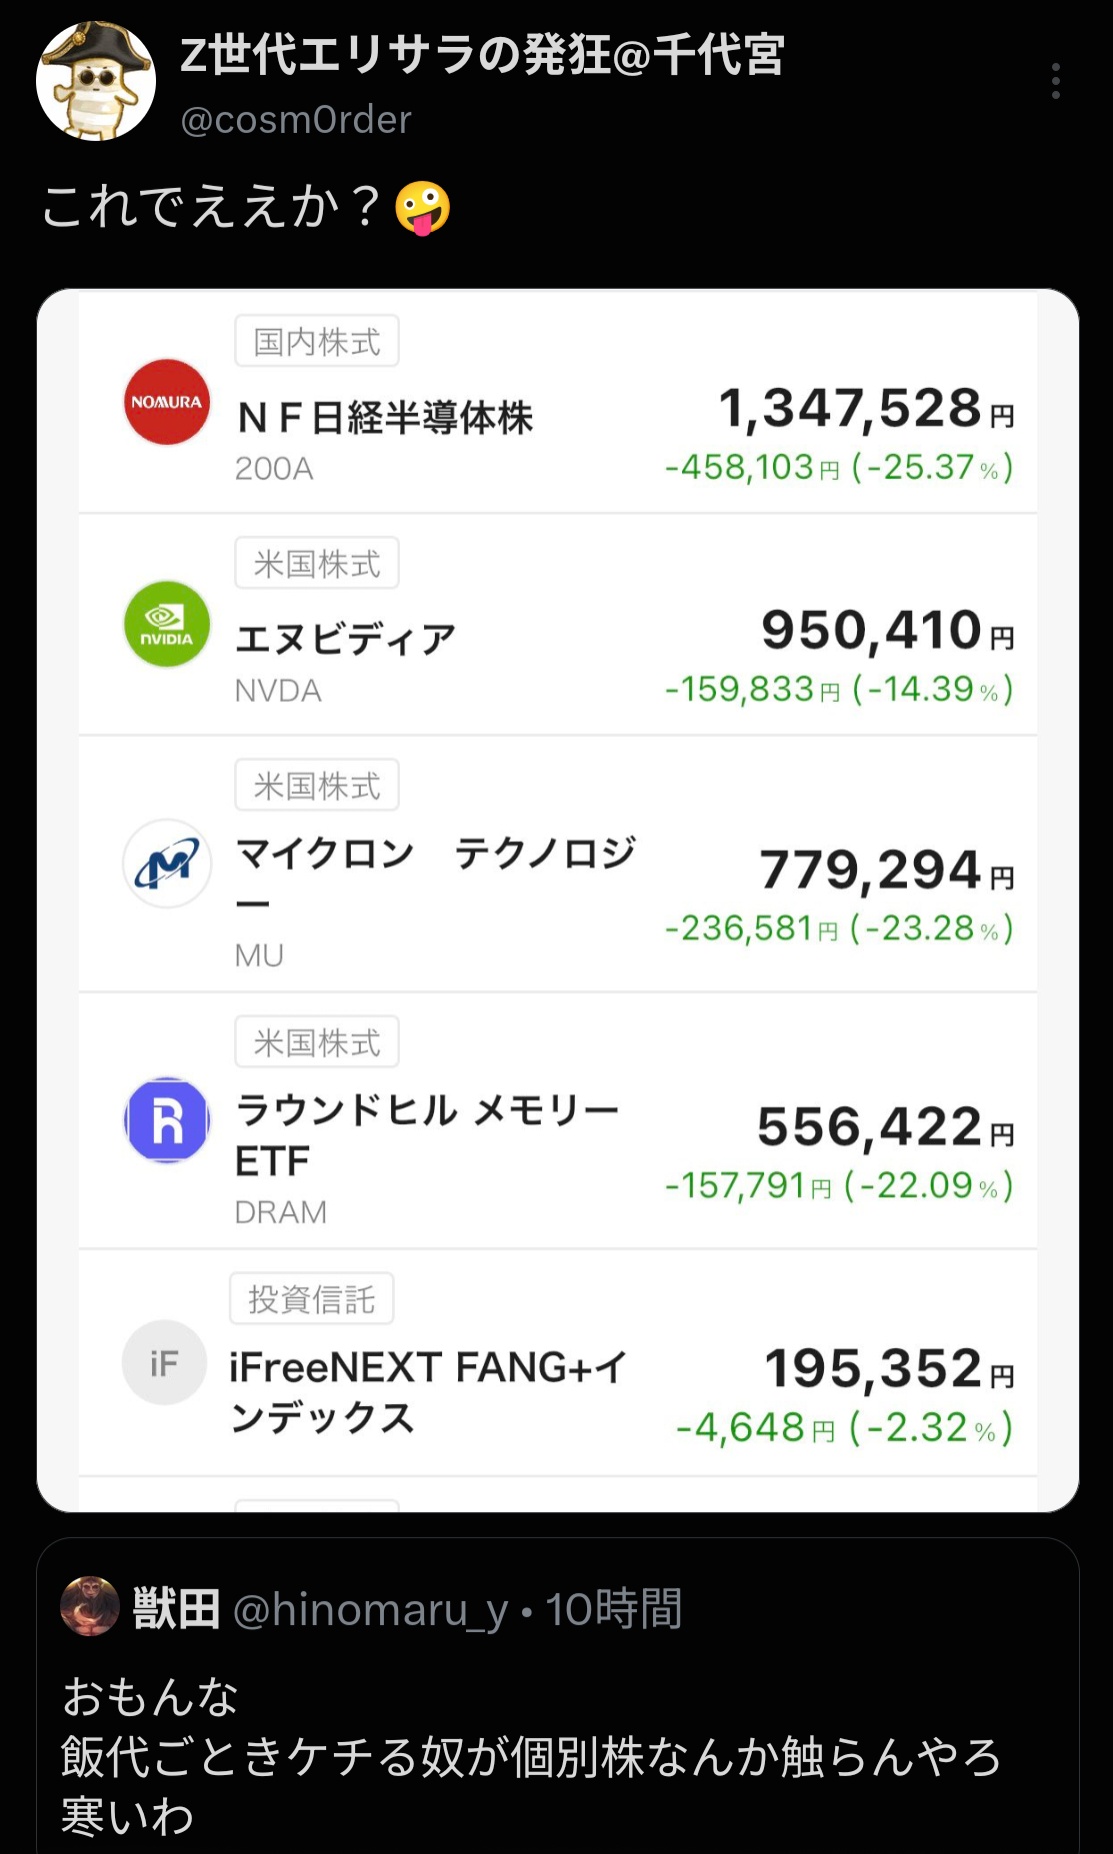Open the @hinomaru_y handle in quoted tweet
The width and height of the screenshot is (1113, 1854).
[x=370, y=1610]
